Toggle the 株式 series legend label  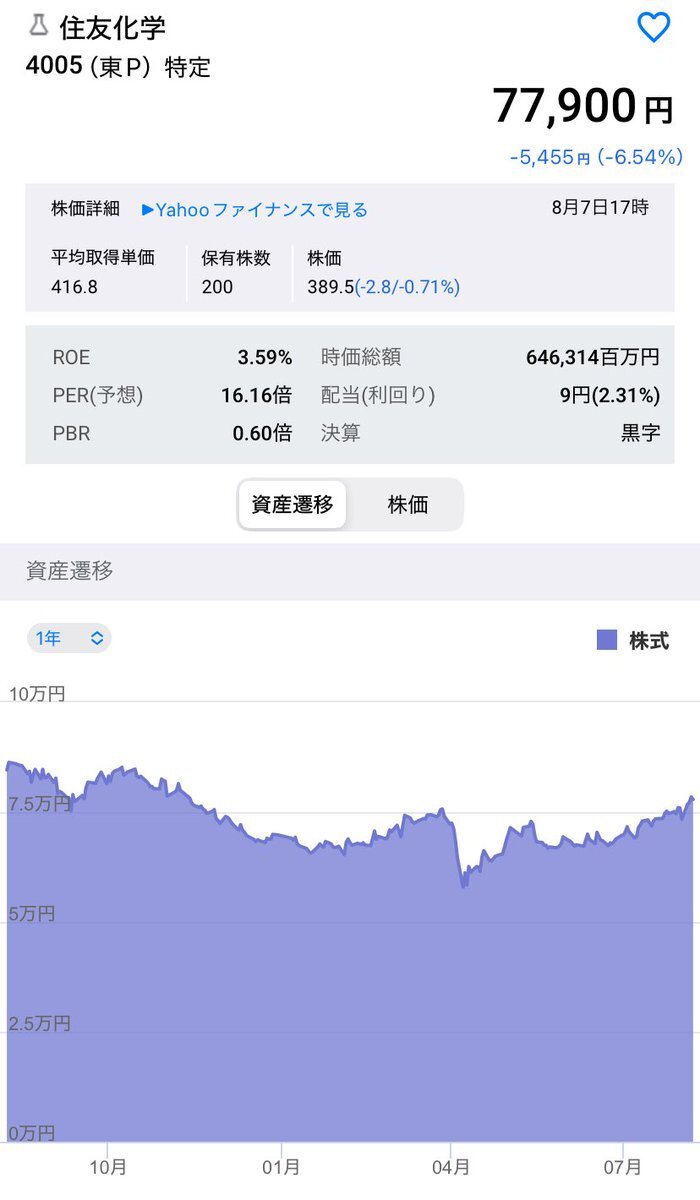pyautogui.click(x=649, y=641)
